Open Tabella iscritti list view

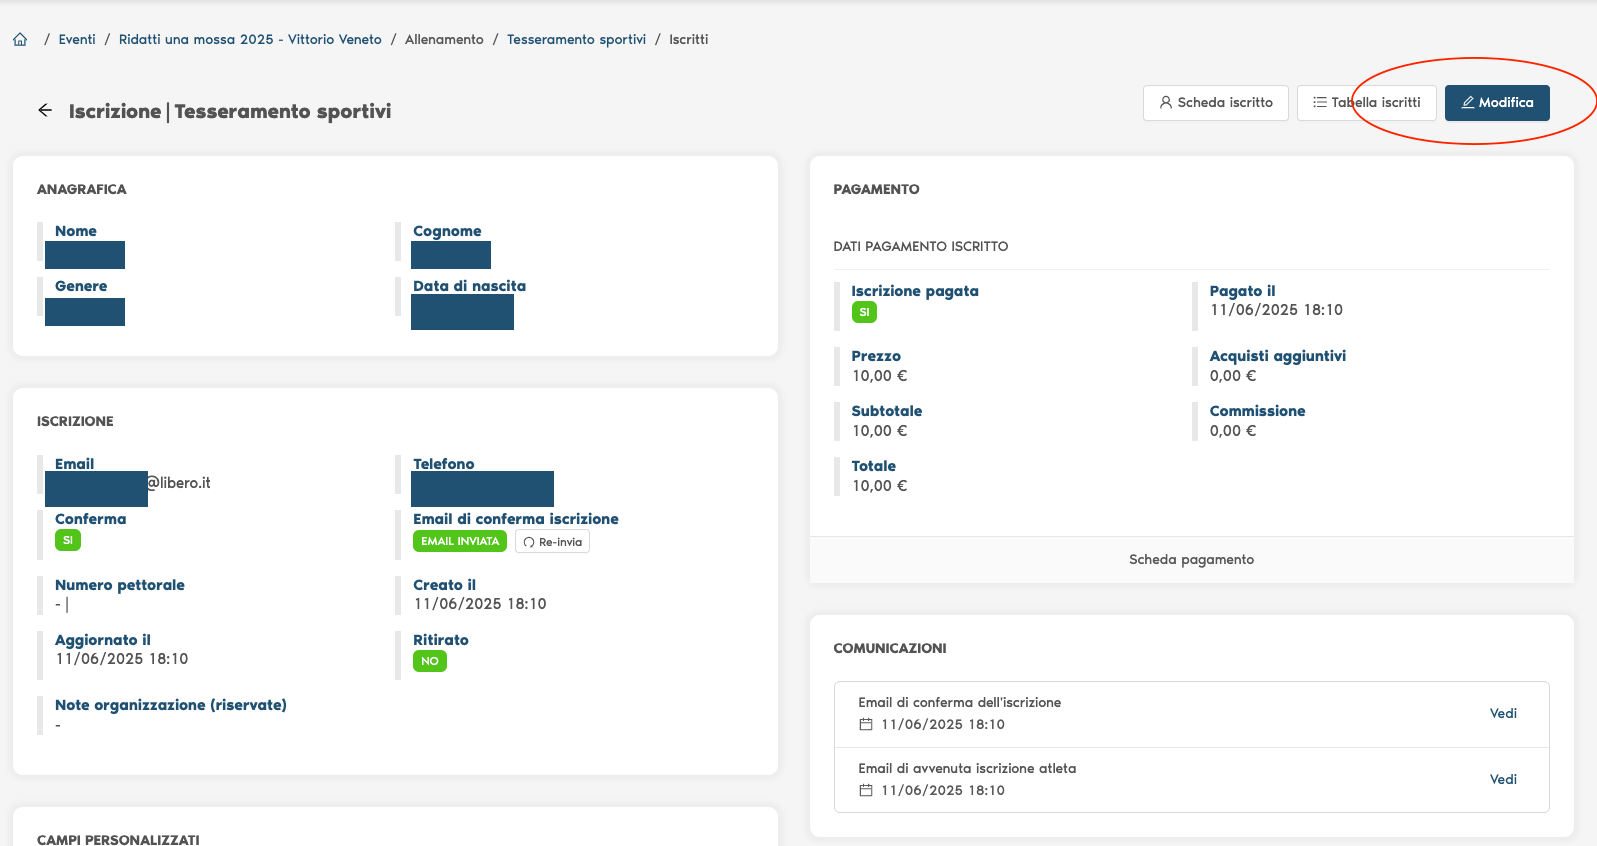(1366, 103)
